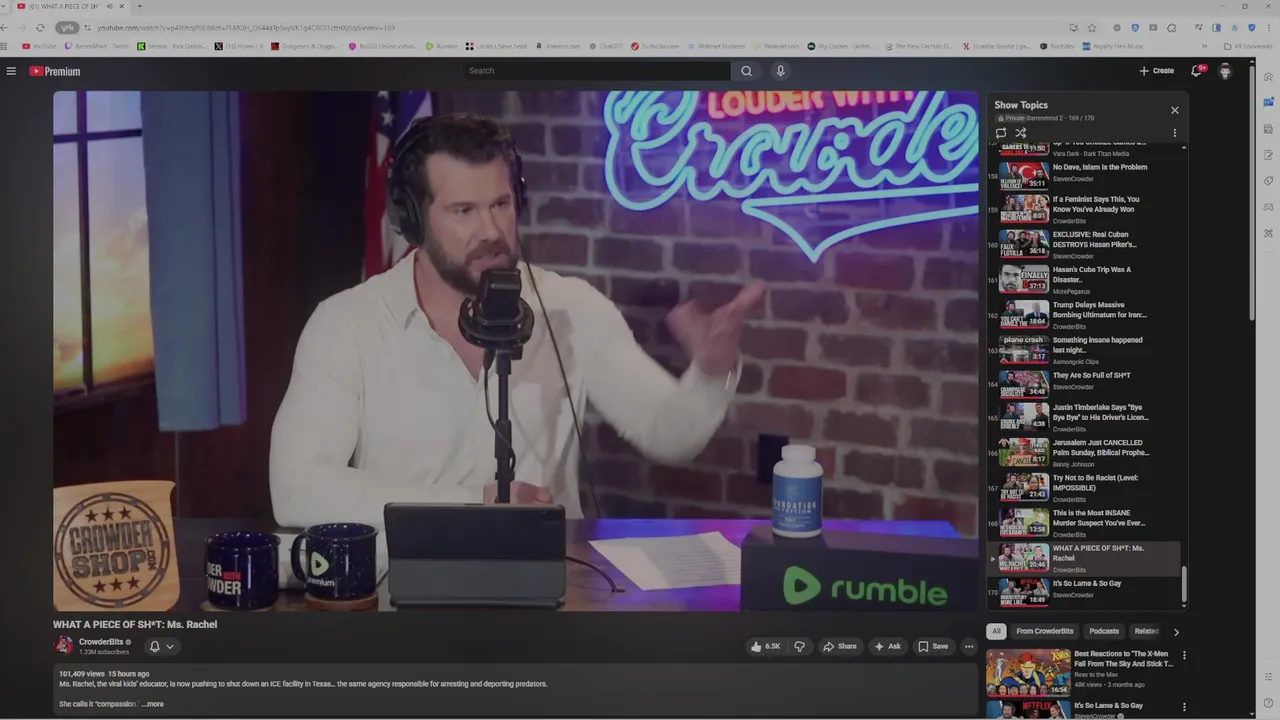Save video to a playlist
Screen dimensions: 1280x720
pyautogui.click(x=933, y=646)
